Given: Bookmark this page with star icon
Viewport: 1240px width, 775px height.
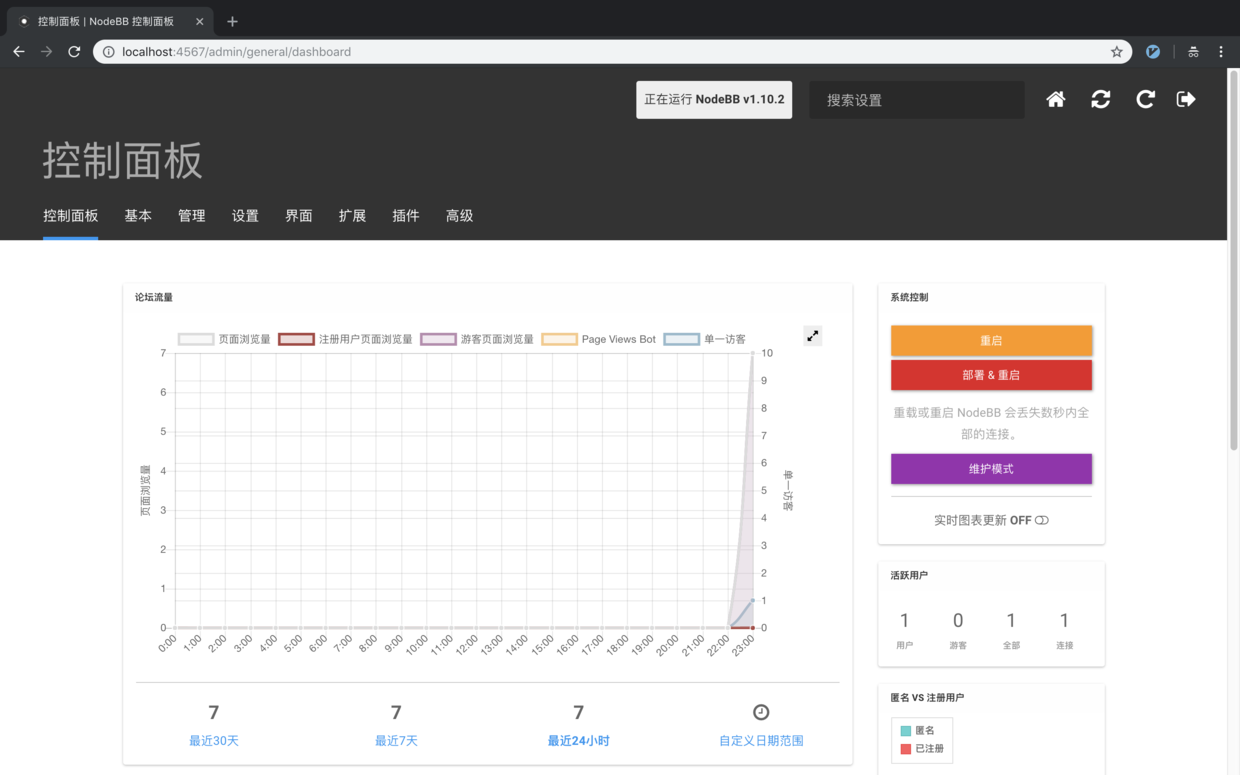Looking at the screenshot, I should 1117,52.
